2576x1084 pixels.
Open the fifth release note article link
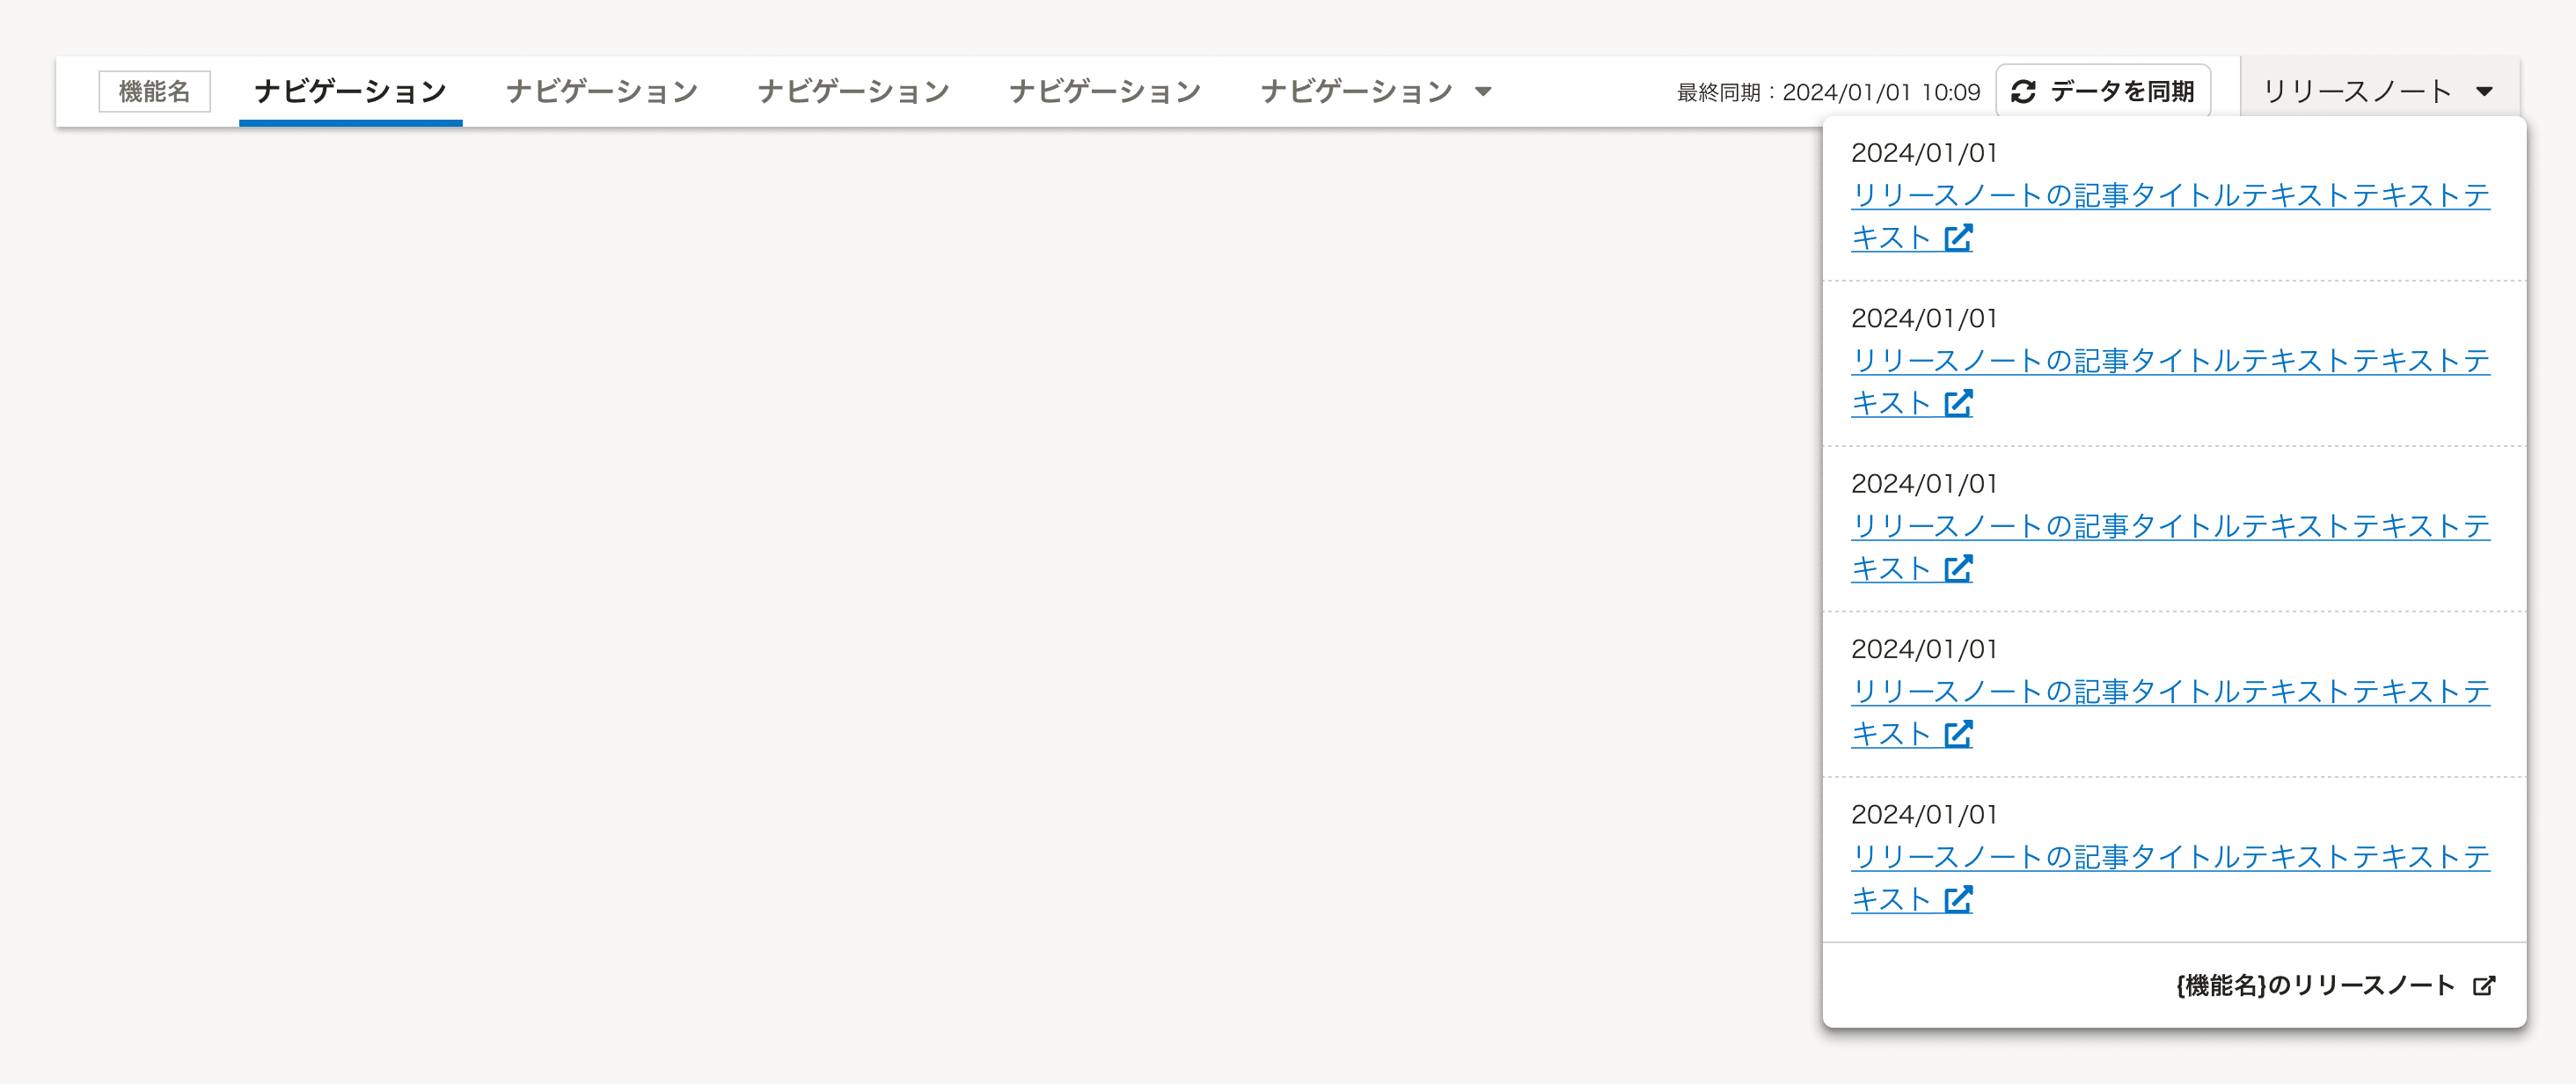click(x=2170, y=858)
